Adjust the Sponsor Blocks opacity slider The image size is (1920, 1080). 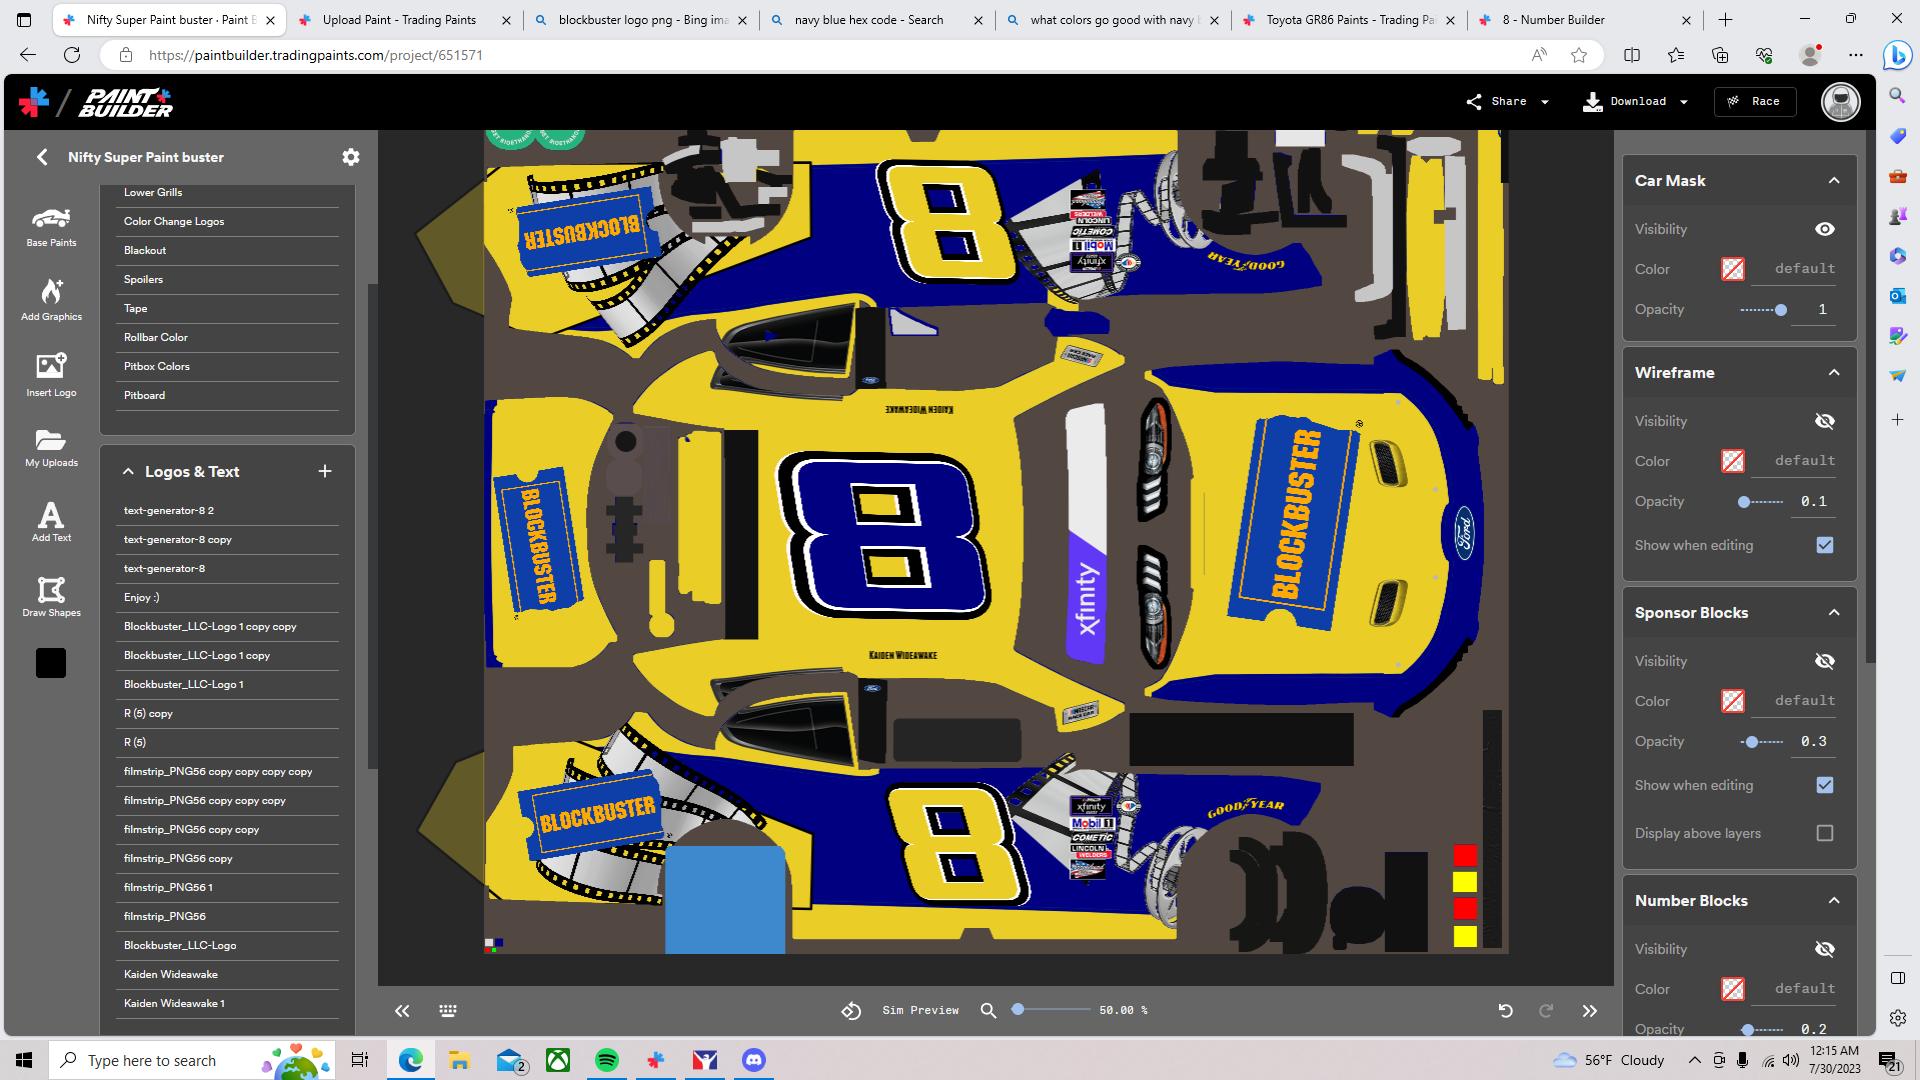[x=1753, y=741]
